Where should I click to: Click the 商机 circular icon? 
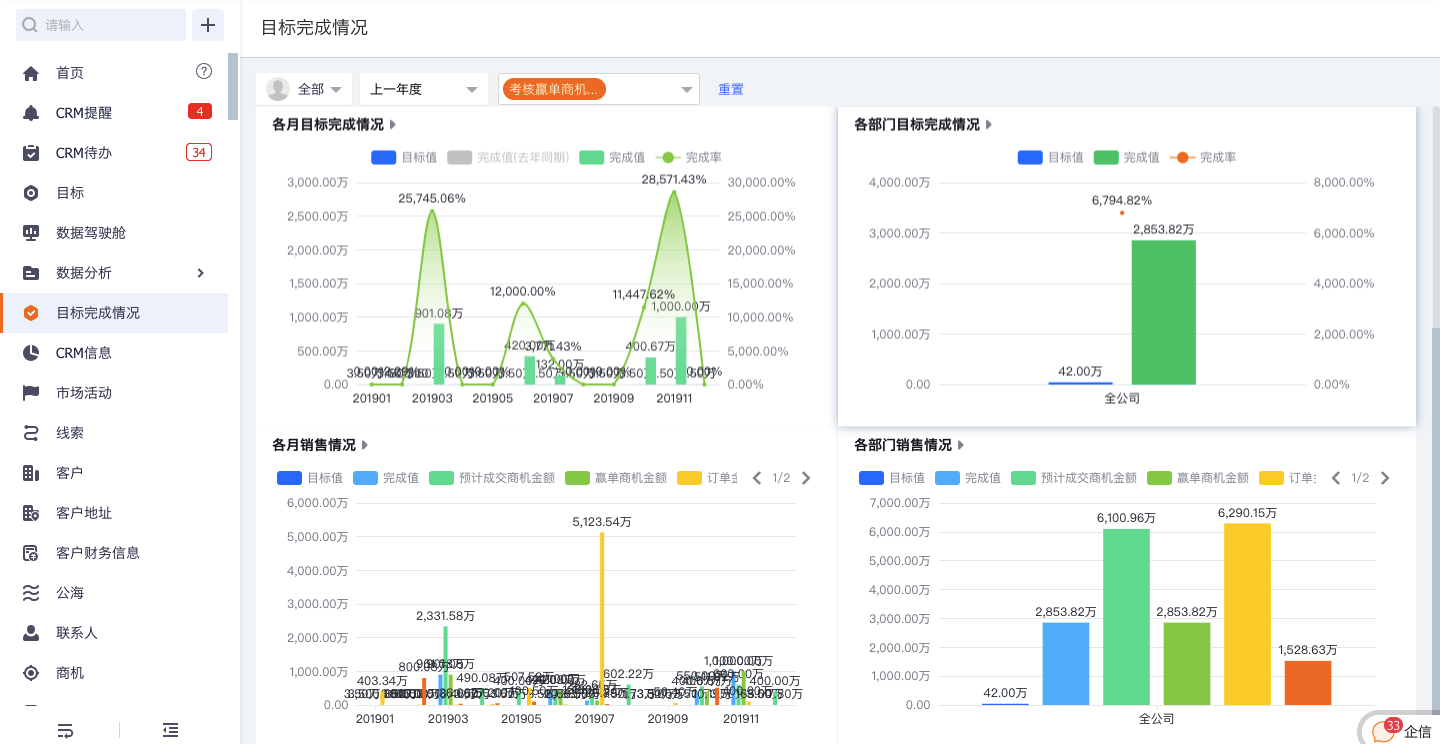[x=31, y=673]
